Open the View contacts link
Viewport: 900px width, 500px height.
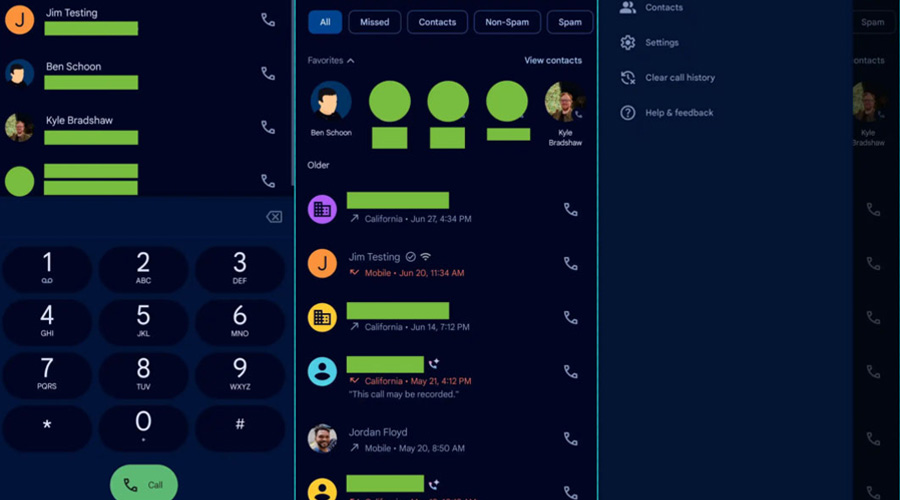click(x=552, y=61)
